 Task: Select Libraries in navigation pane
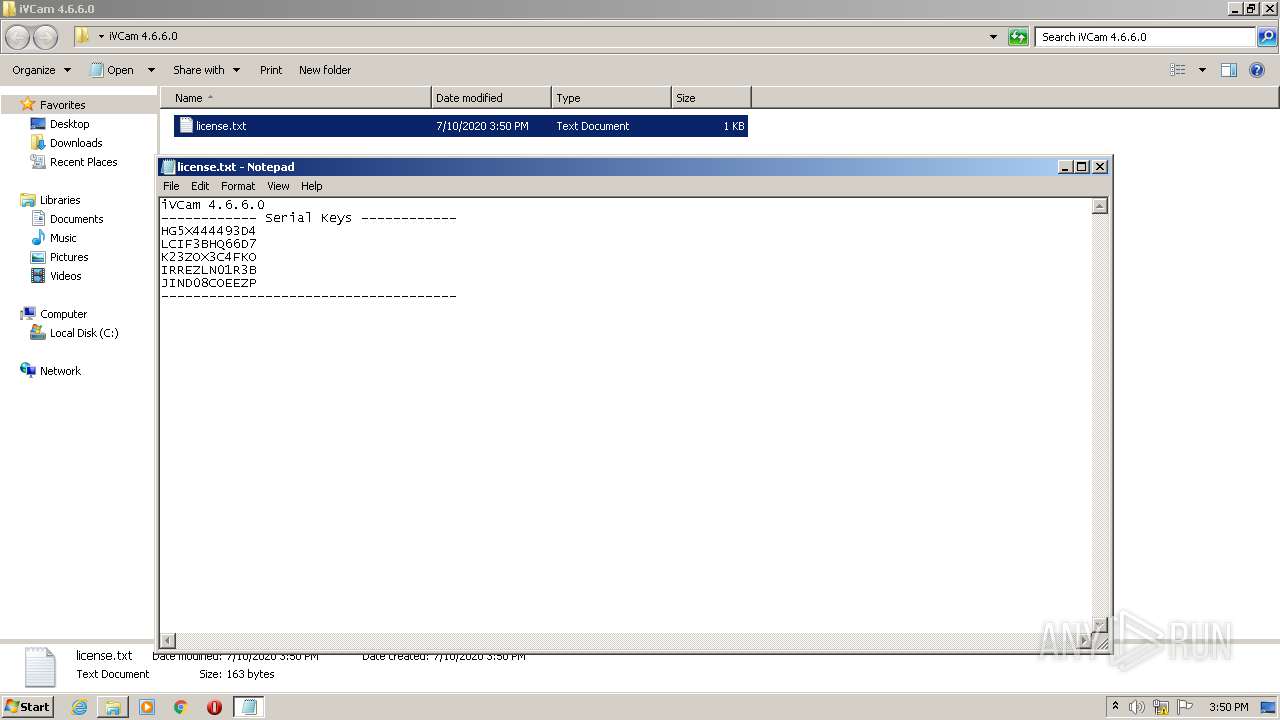point(60,200)
